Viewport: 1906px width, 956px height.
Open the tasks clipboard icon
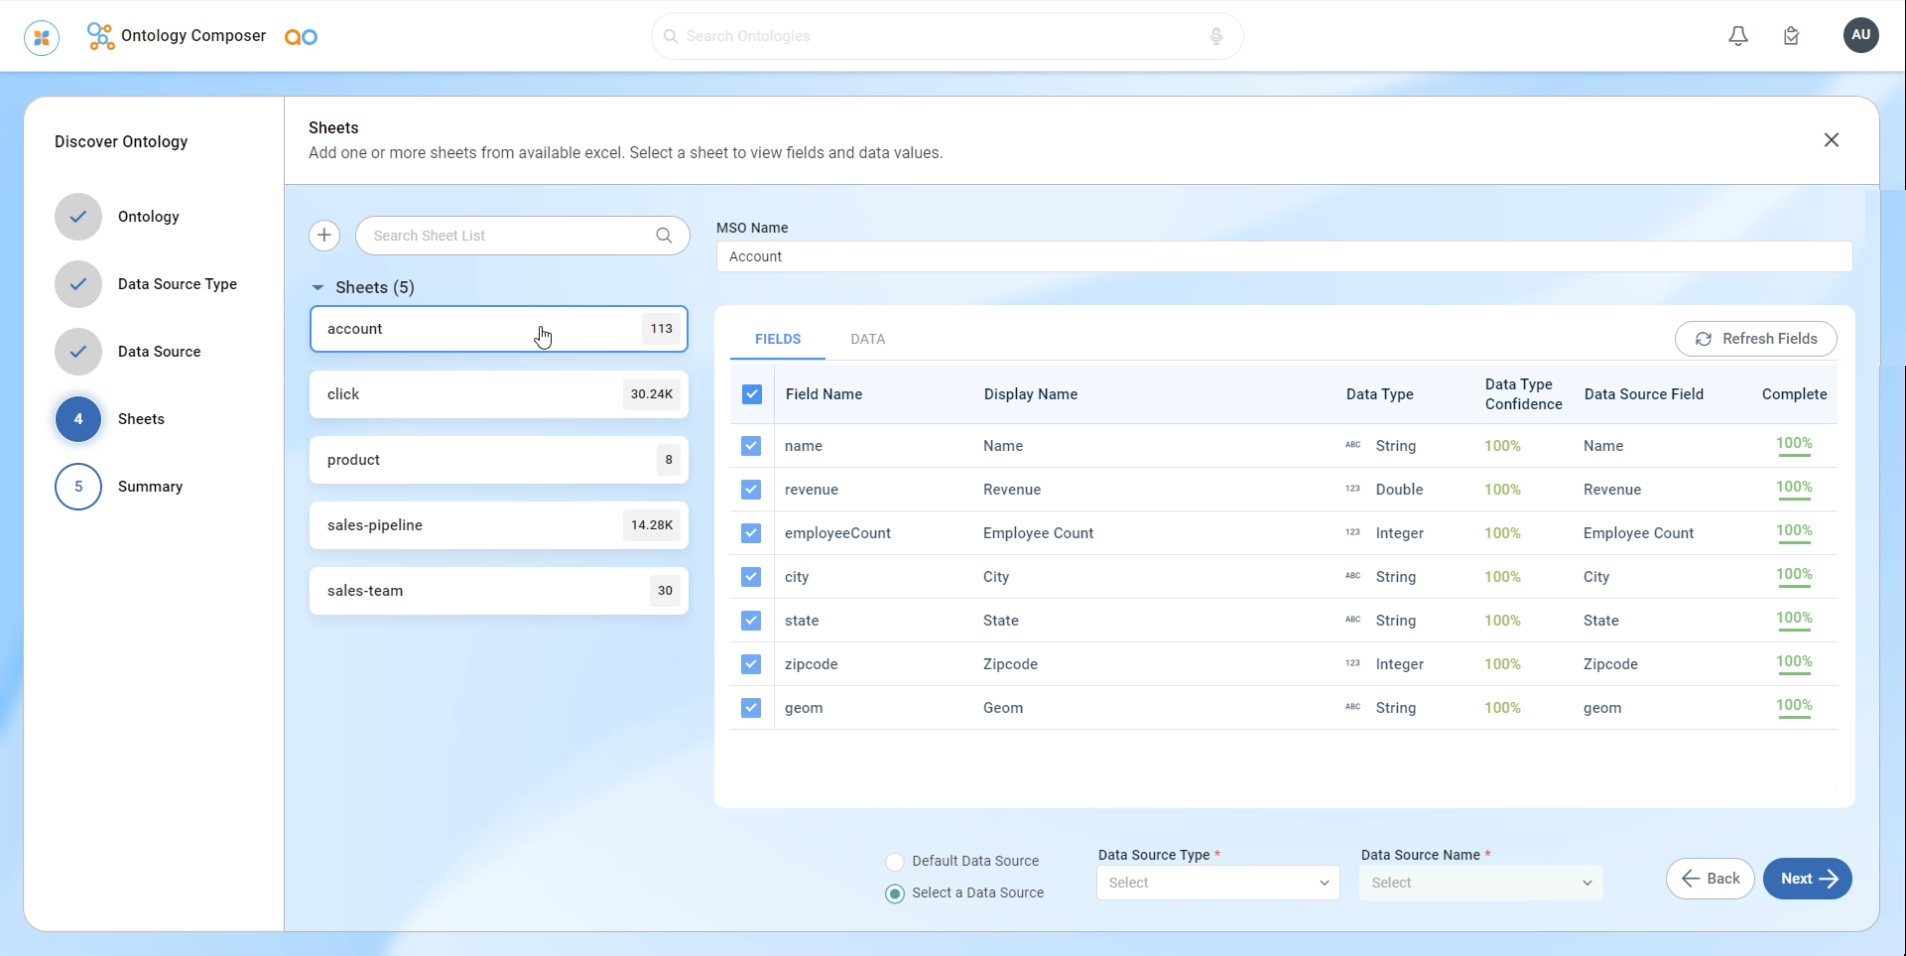tap(1791, 36)
